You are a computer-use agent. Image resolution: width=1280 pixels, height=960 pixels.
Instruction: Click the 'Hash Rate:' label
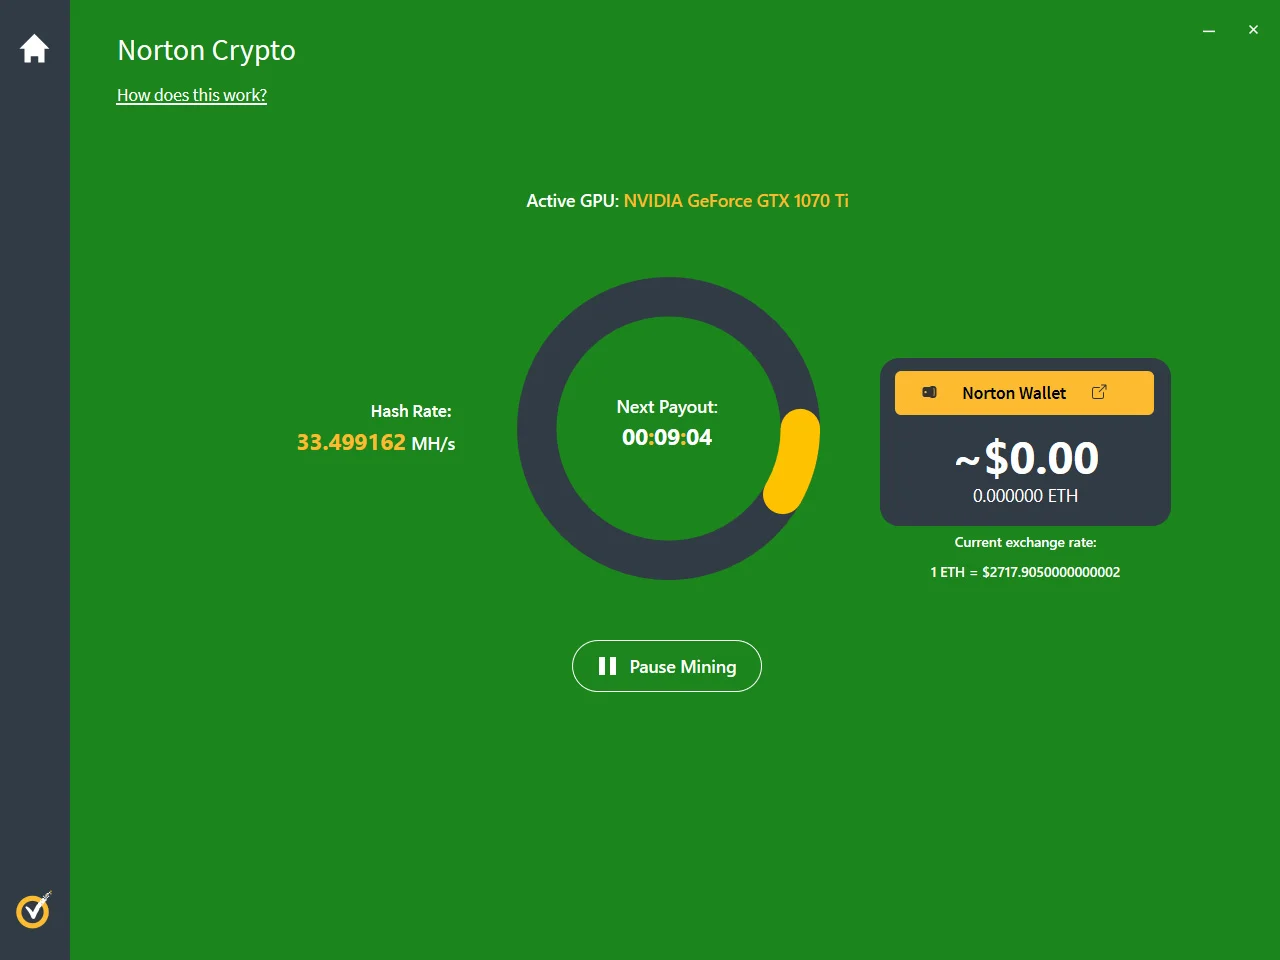411,411
